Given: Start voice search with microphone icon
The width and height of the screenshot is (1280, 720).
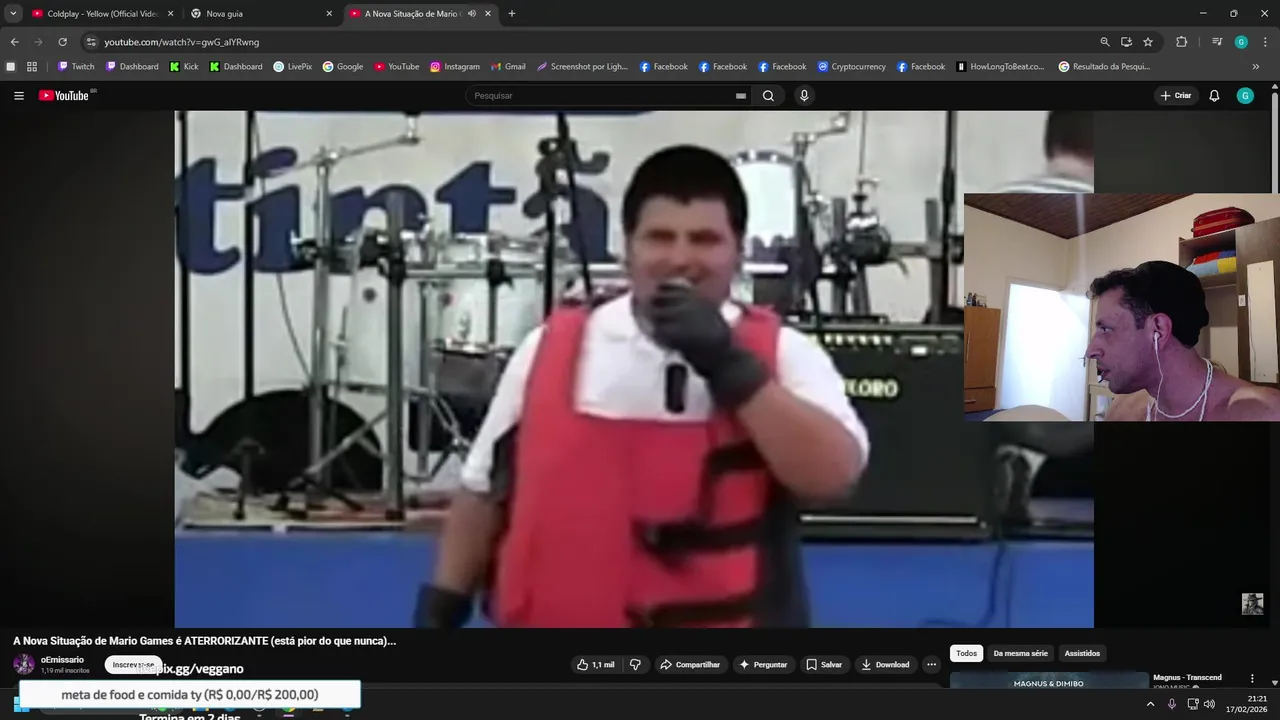Looking at the screenshot, I should (x=804, y=96).
